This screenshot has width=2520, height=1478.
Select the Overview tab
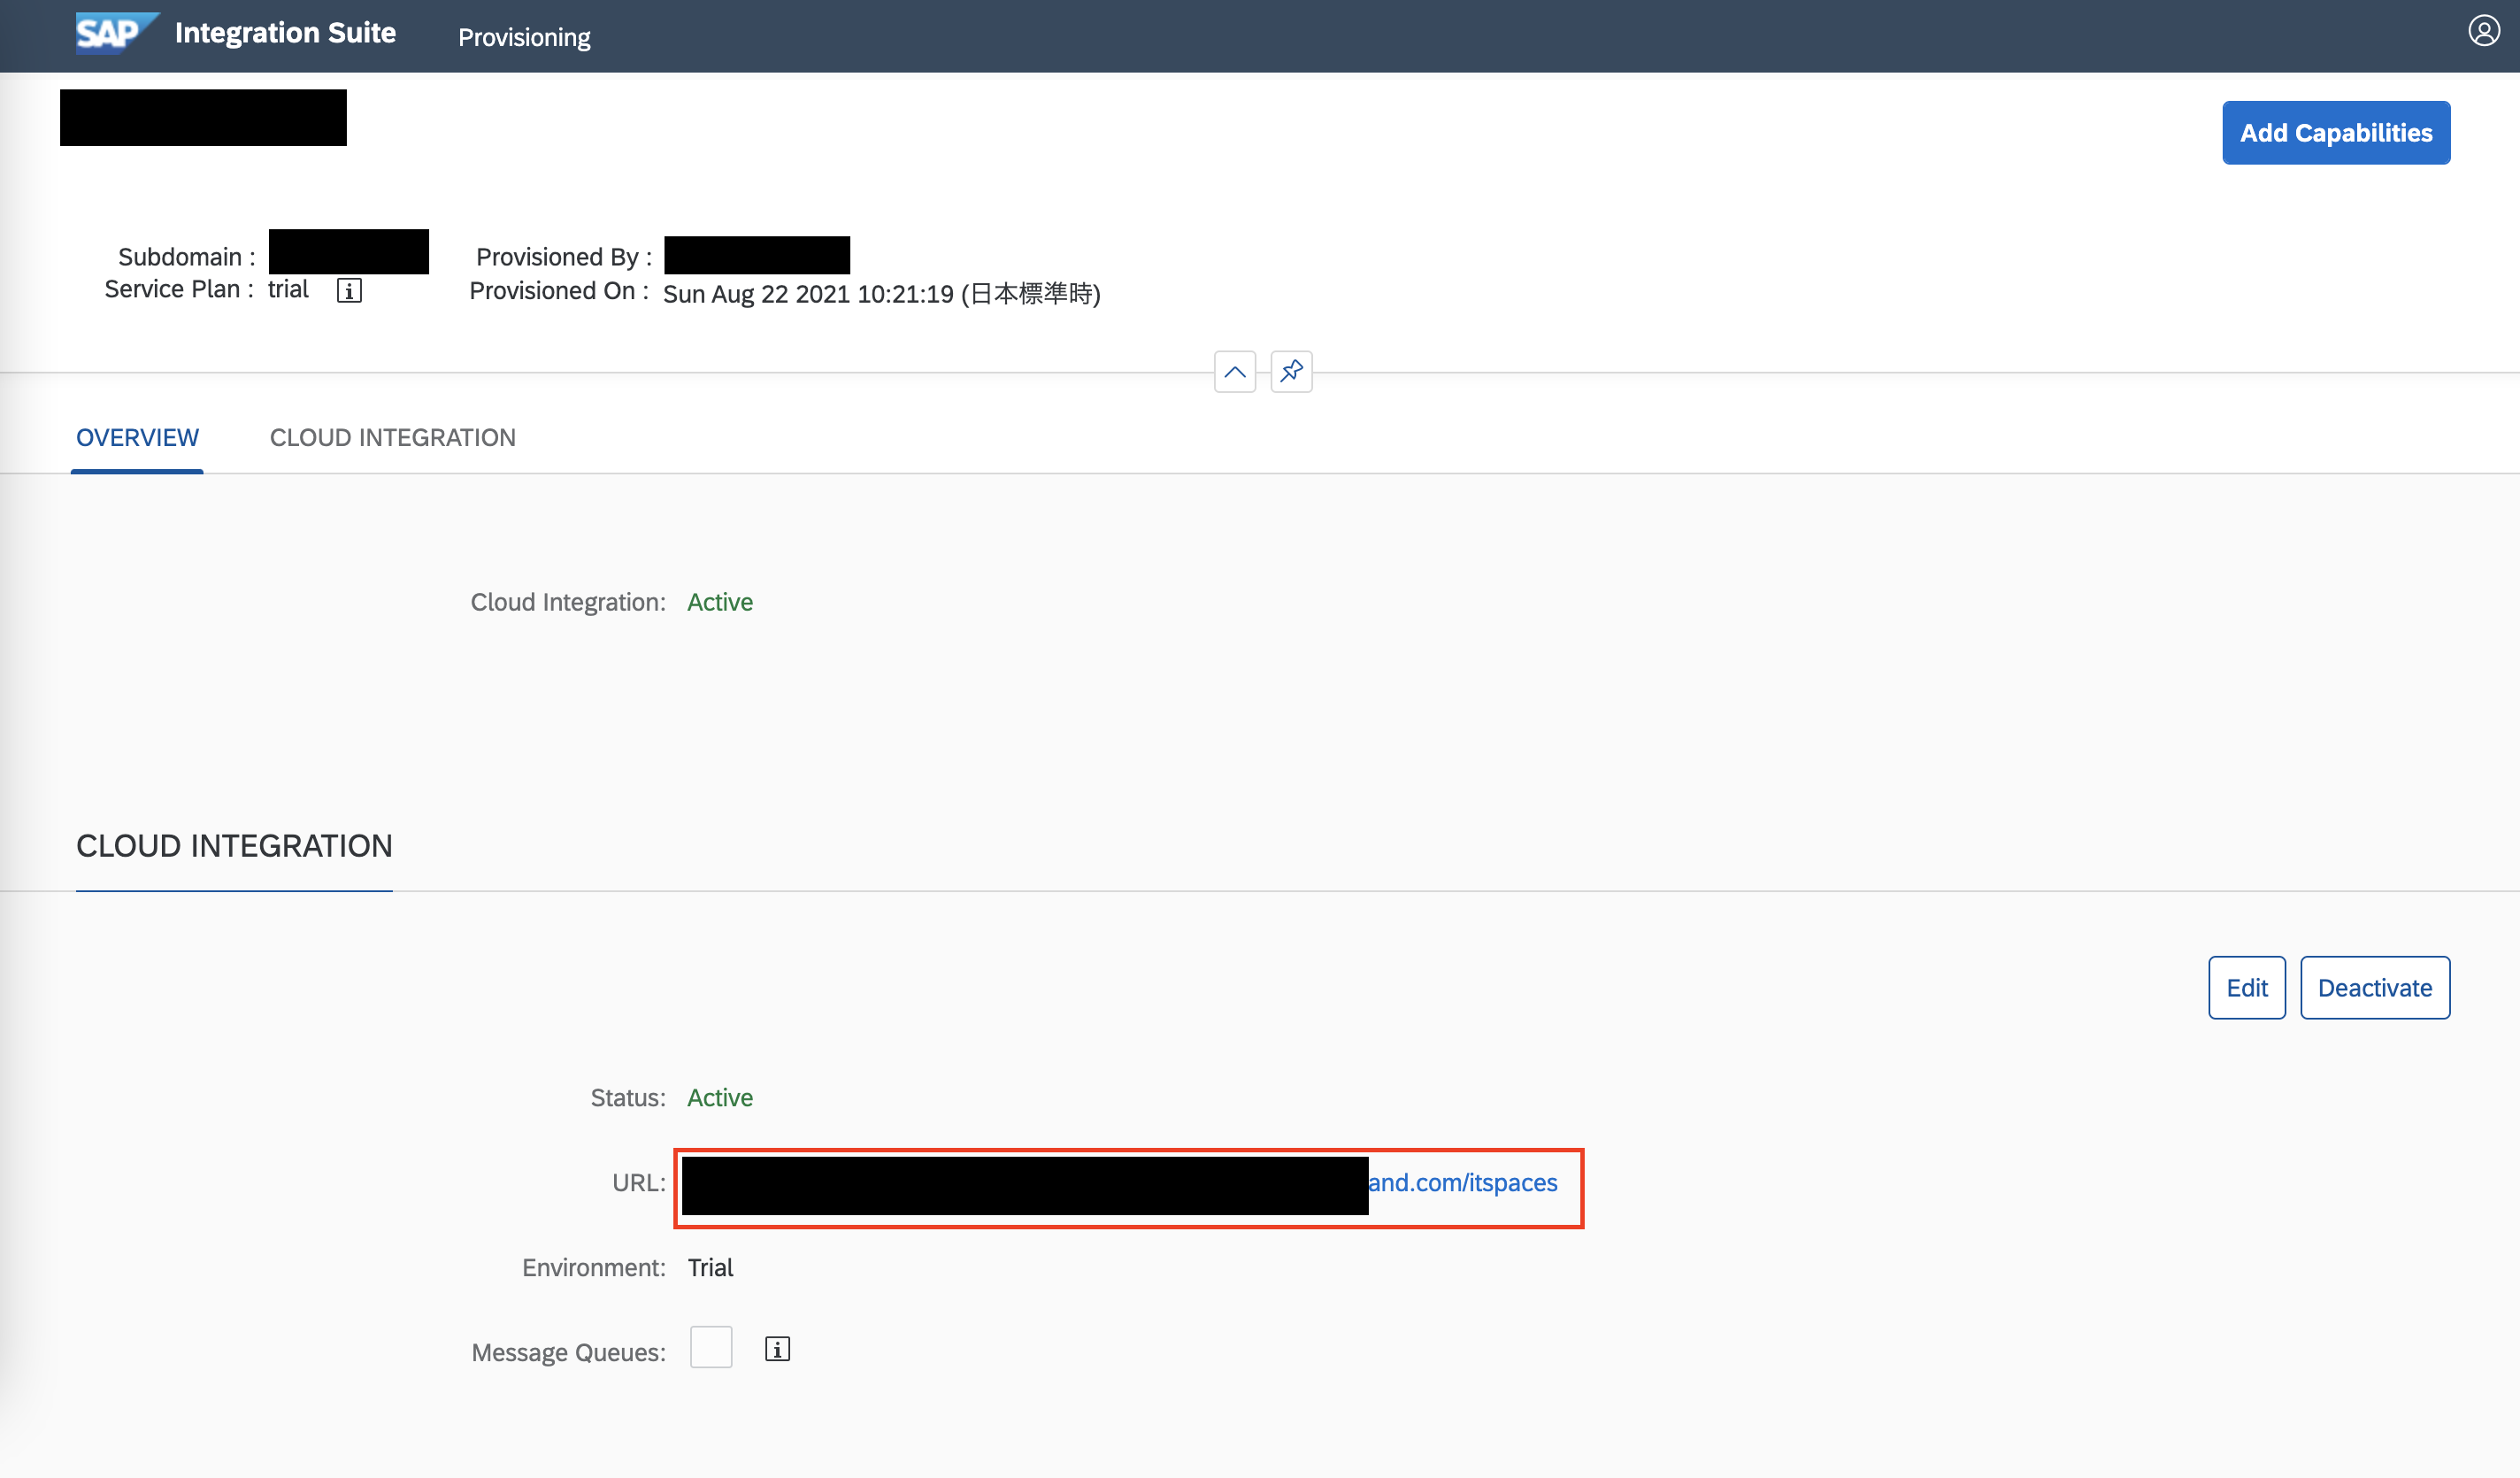point(138,438)
